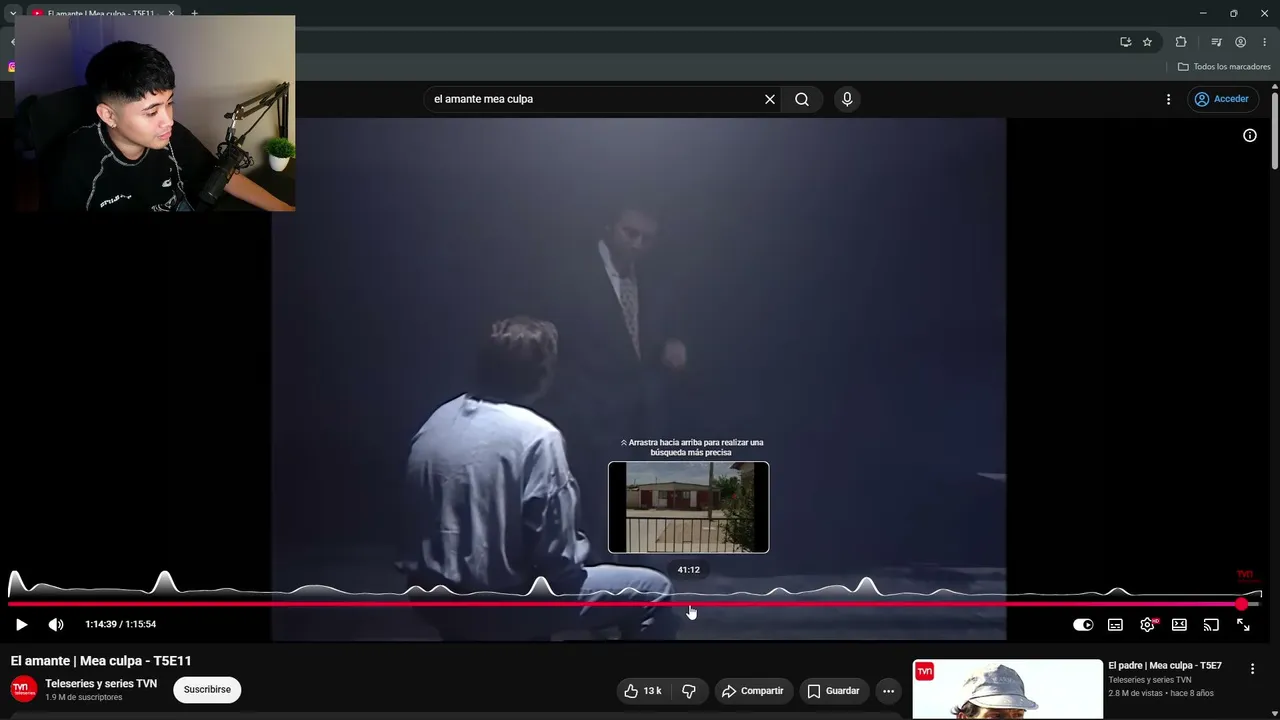
Task: Click the YouTube search magnifier button
Action: [x=802, y=99]
